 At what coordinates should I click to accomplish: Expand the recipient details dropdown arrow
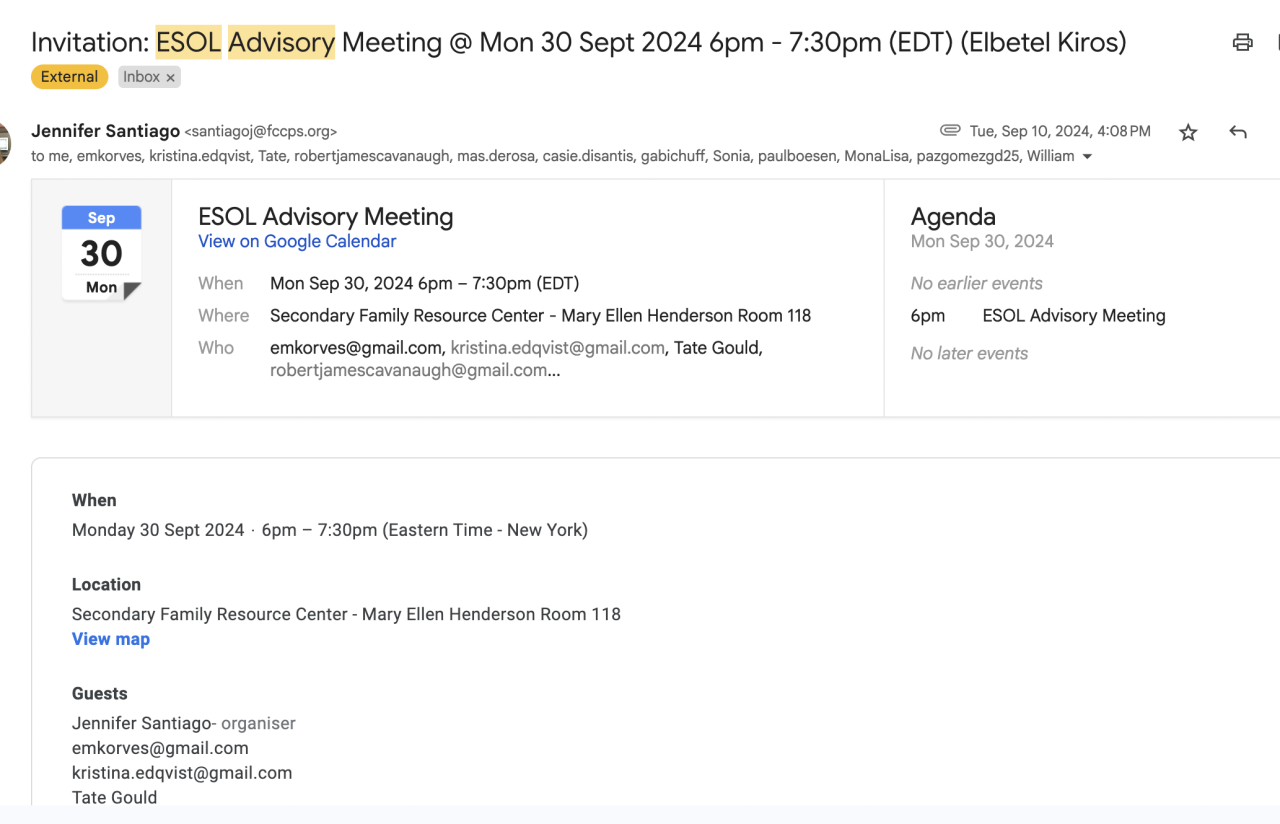[x=1088, y=157]
